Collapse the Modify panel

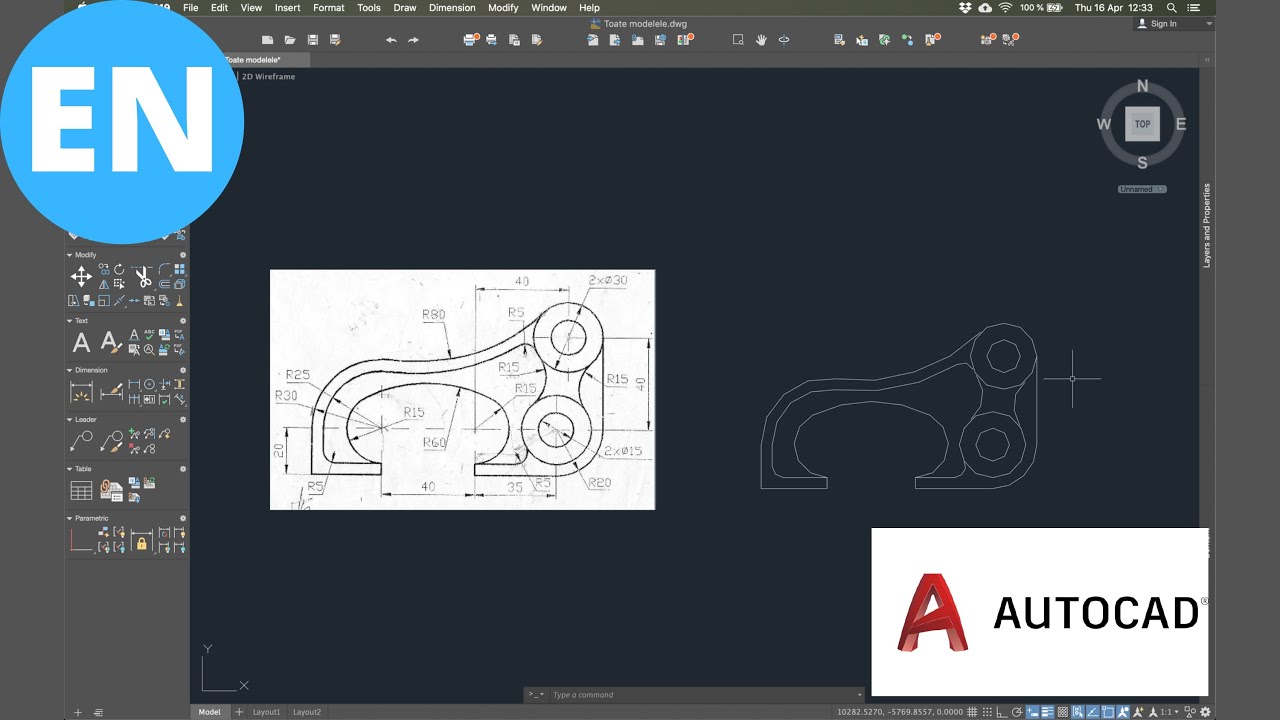(x=69, y=255)
